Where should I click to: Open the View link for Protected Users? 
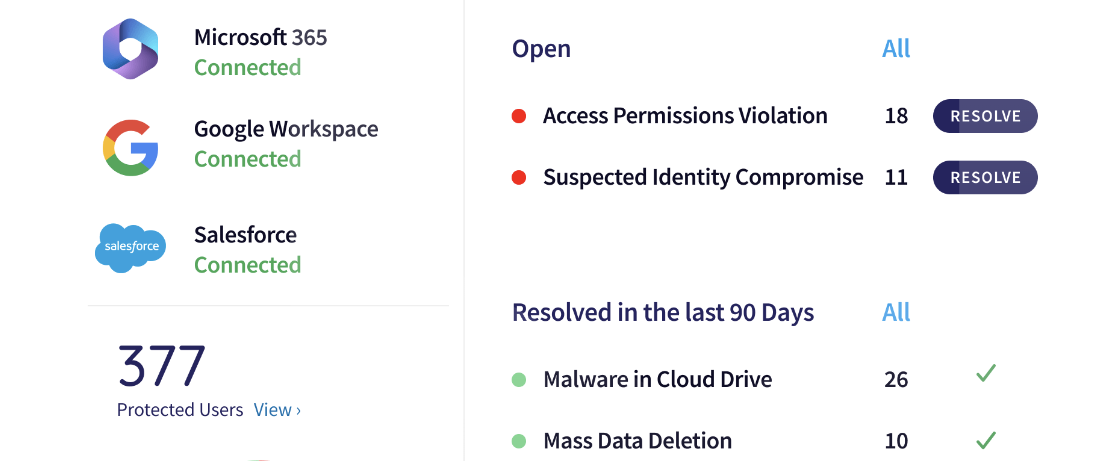(x=277, y=410)
